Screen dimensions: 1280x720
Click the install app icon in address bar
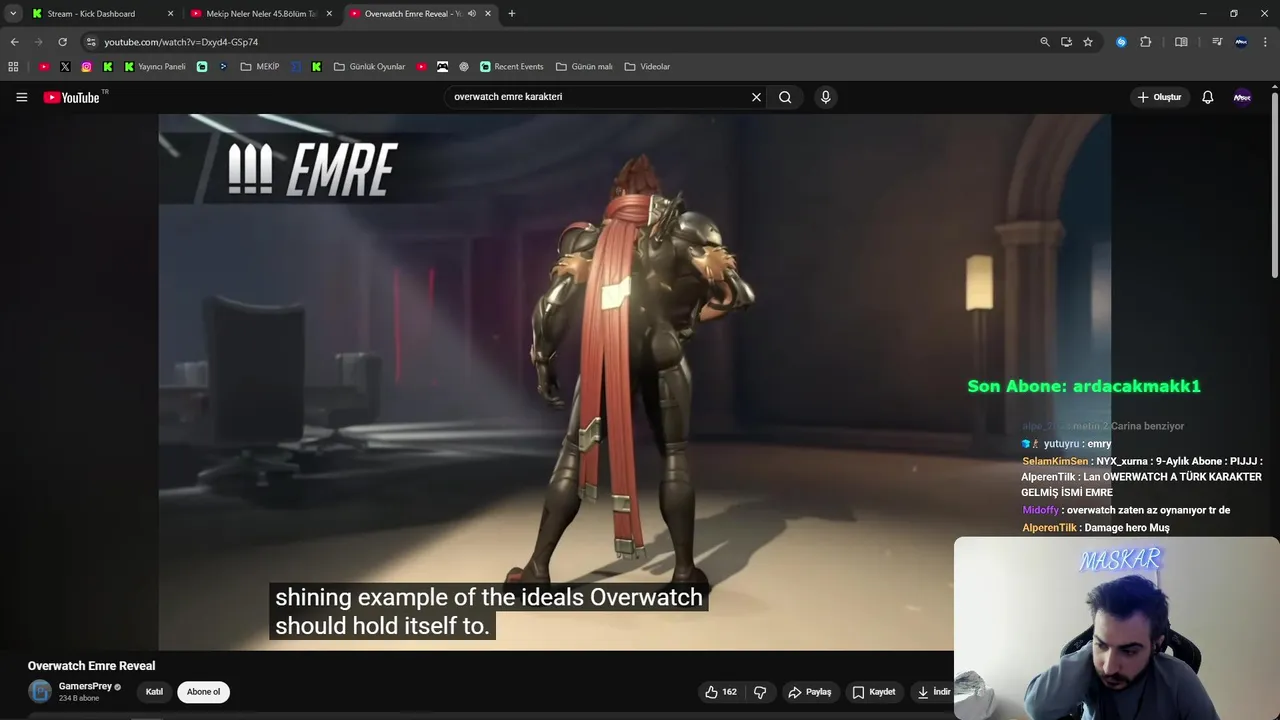pos(1066,42)
